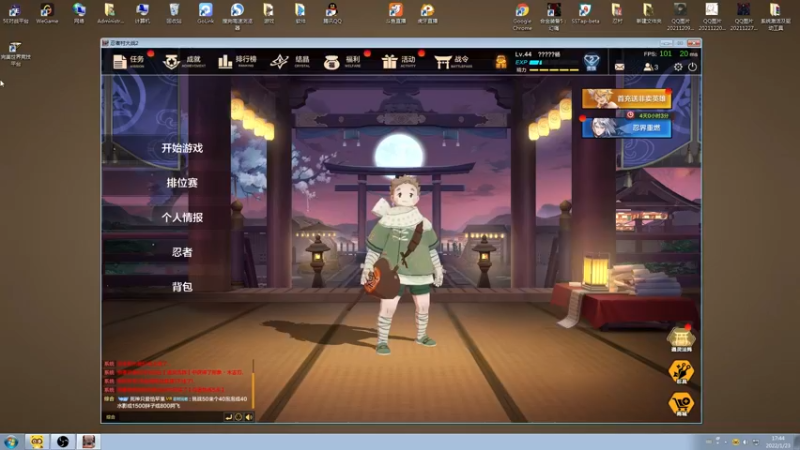Open WeGame desktop shortcut
Image resolution: width=800 pixels, height=450 pixels.
[x=47, y=13]
